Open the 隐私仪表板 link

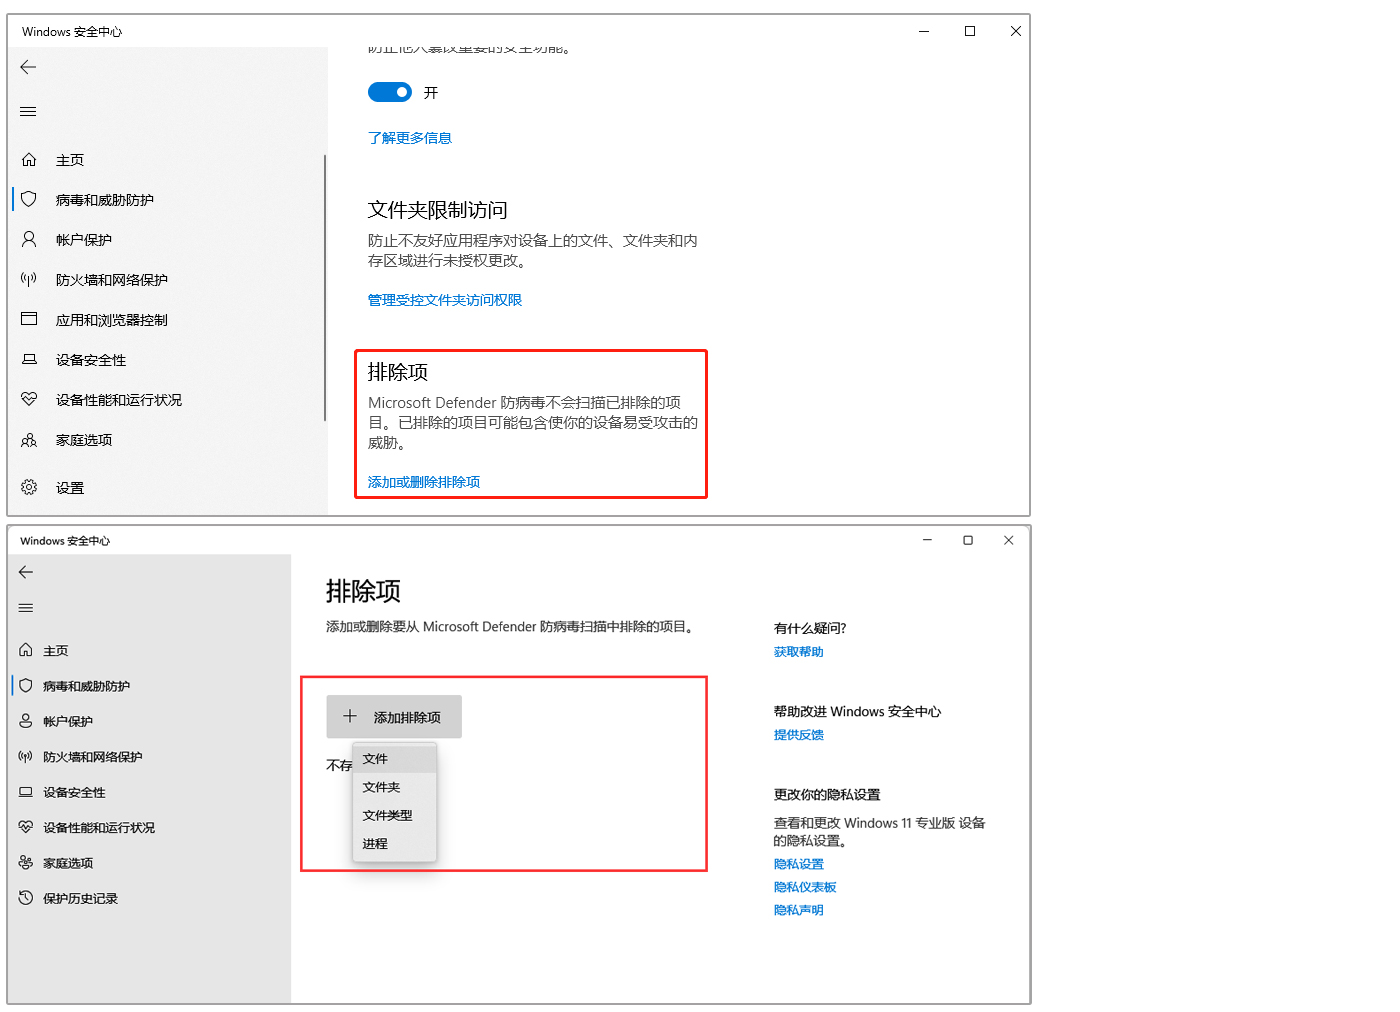(x=805, y=888)
